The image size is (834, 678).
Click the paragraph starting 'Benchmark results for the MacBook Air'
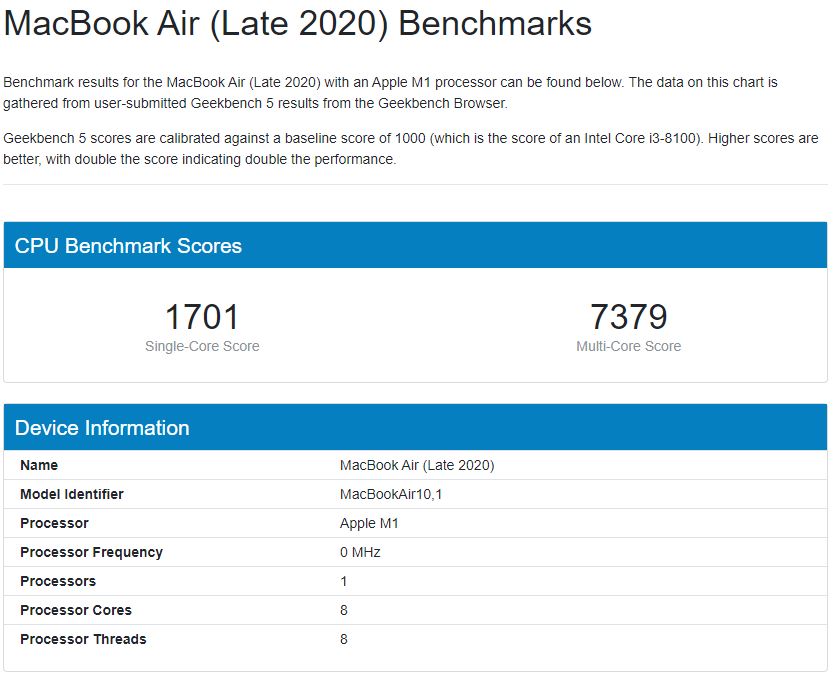coord(390,93)
